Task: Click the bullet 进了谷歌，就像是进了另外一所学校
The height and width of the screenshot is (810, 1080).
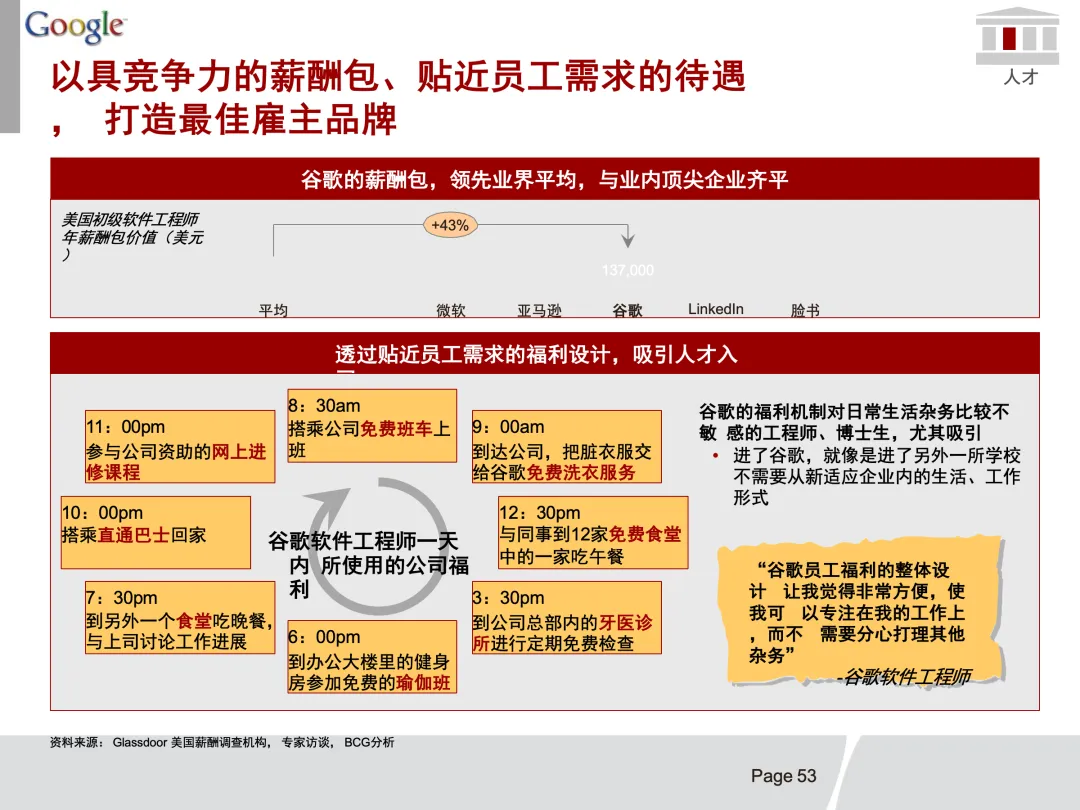Action: [877, 476]
